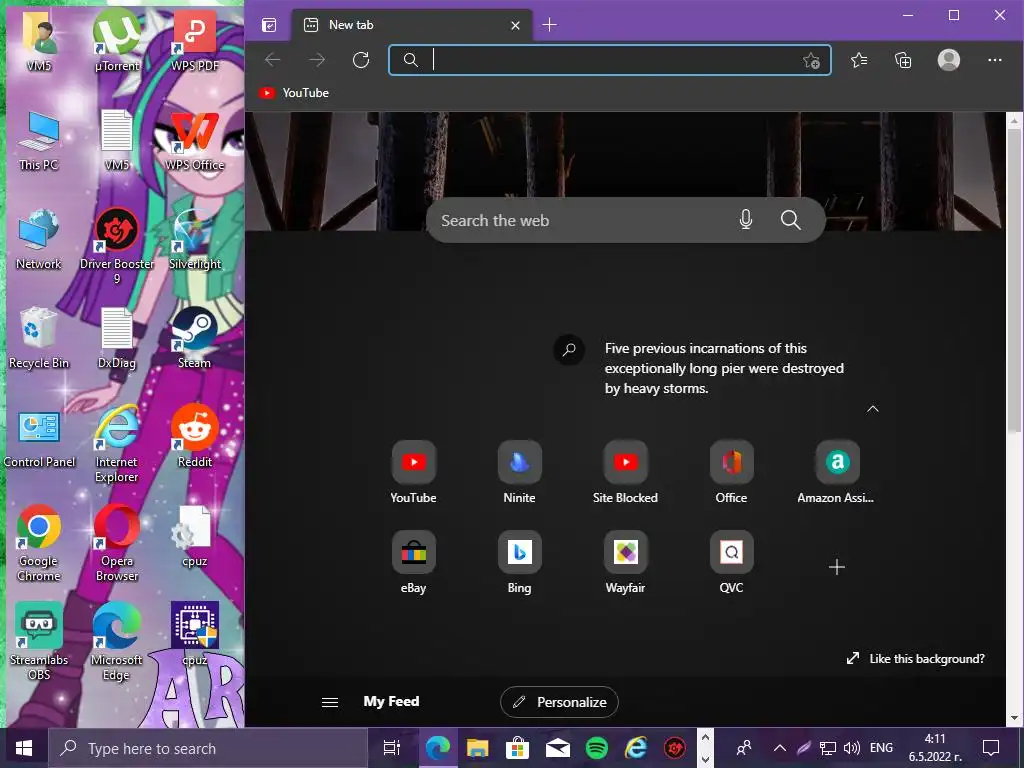Select the DxDiag desktop file

coord(117,338)
